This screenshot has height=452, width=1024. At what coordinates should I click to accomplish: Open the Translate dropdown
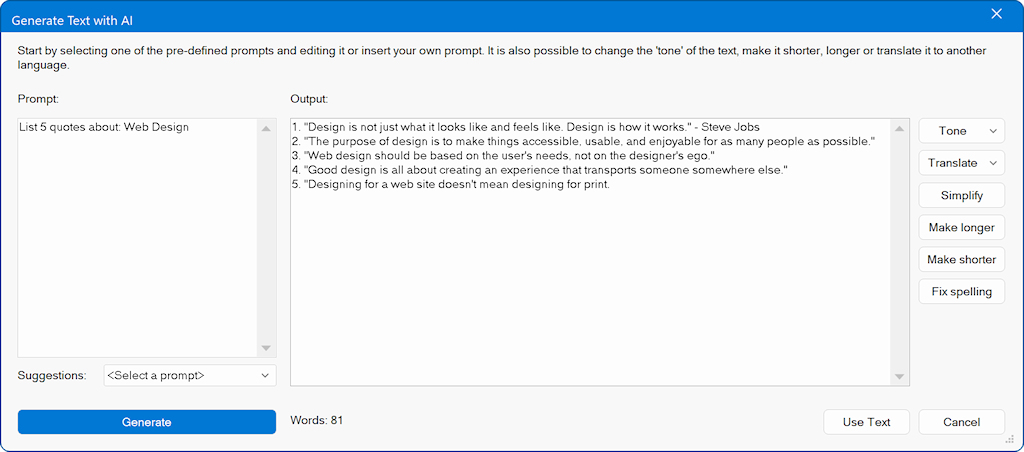tap(961, 163)
